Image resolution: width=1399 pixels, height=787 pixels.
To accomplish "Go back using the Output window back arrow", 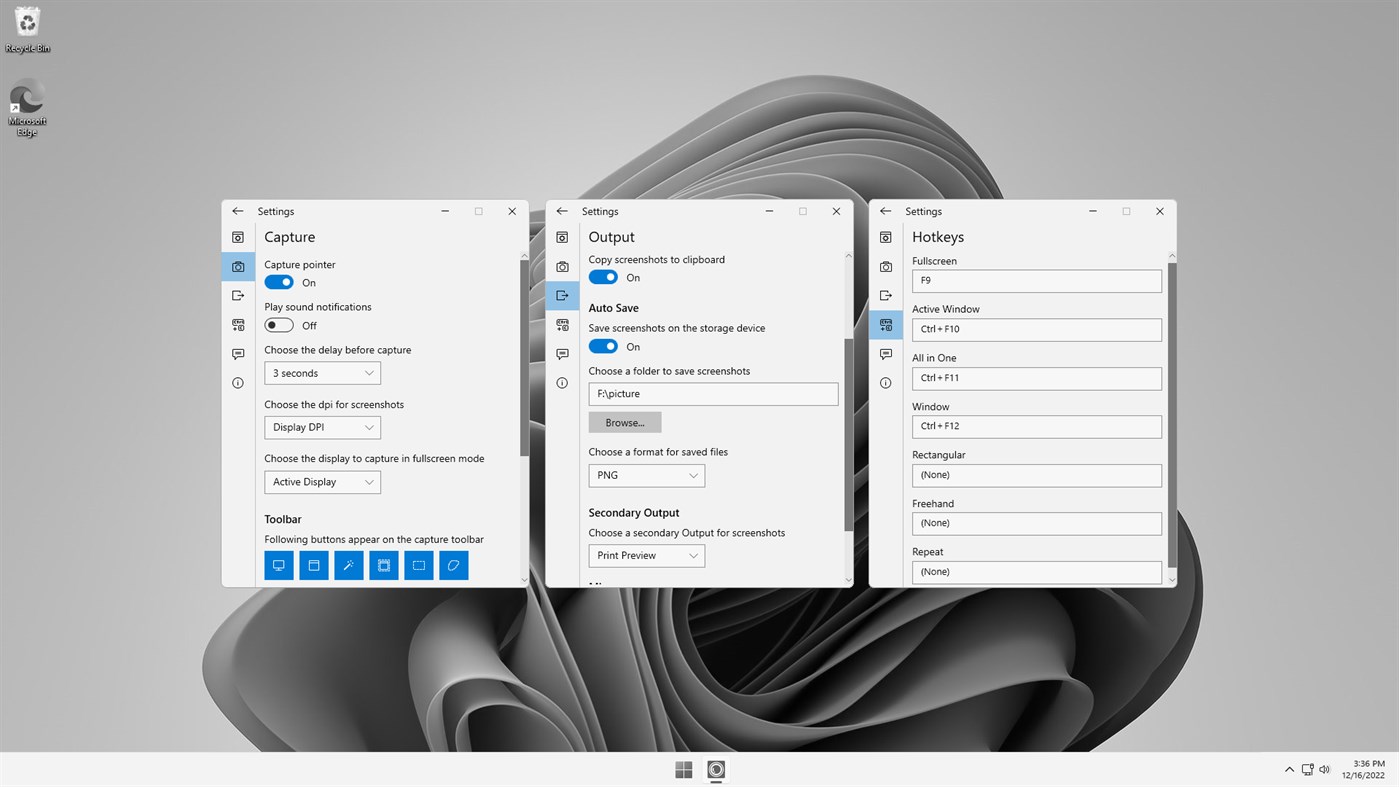I will click(x=561, y=211).
